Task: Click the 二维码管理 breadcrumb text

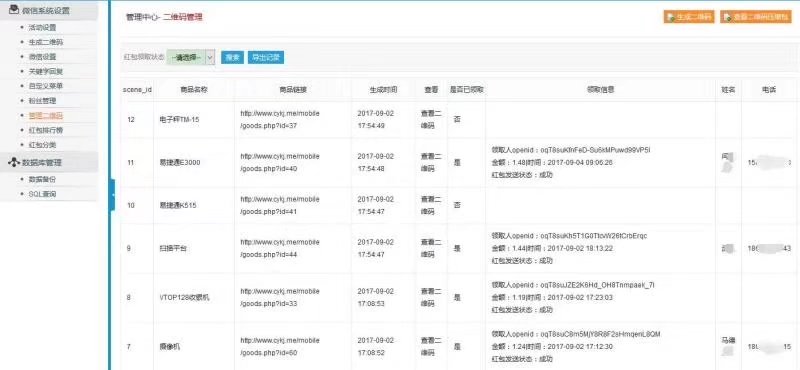Action: click(183, 17)
